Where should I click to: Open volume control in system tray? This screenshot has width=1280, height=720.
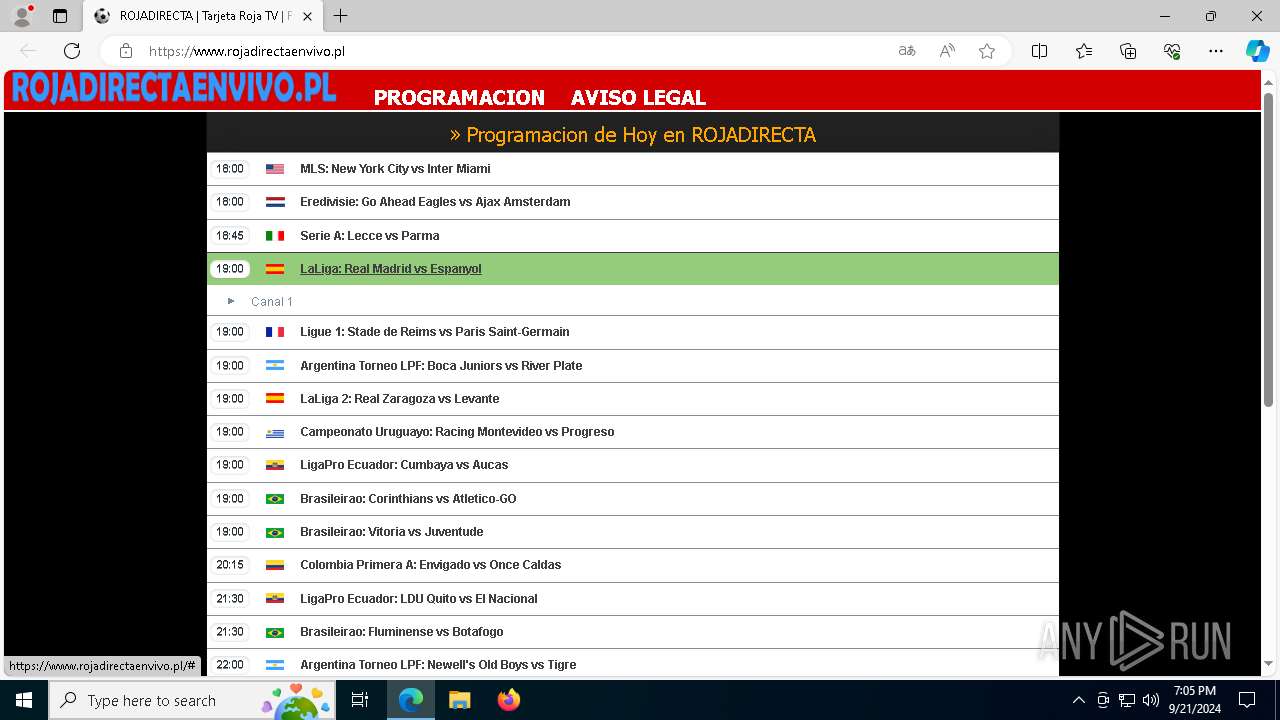tap(1151, 700)
